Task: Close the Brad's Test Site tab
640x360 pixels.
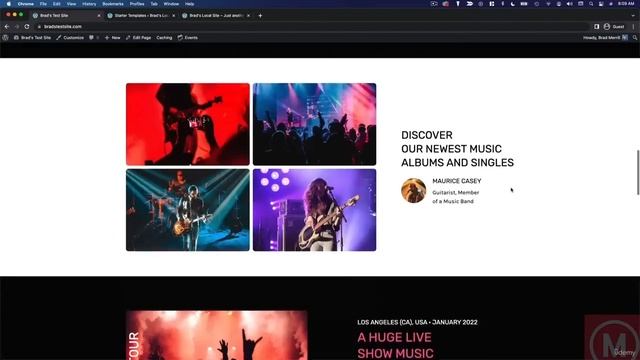Action: point(99,16)
